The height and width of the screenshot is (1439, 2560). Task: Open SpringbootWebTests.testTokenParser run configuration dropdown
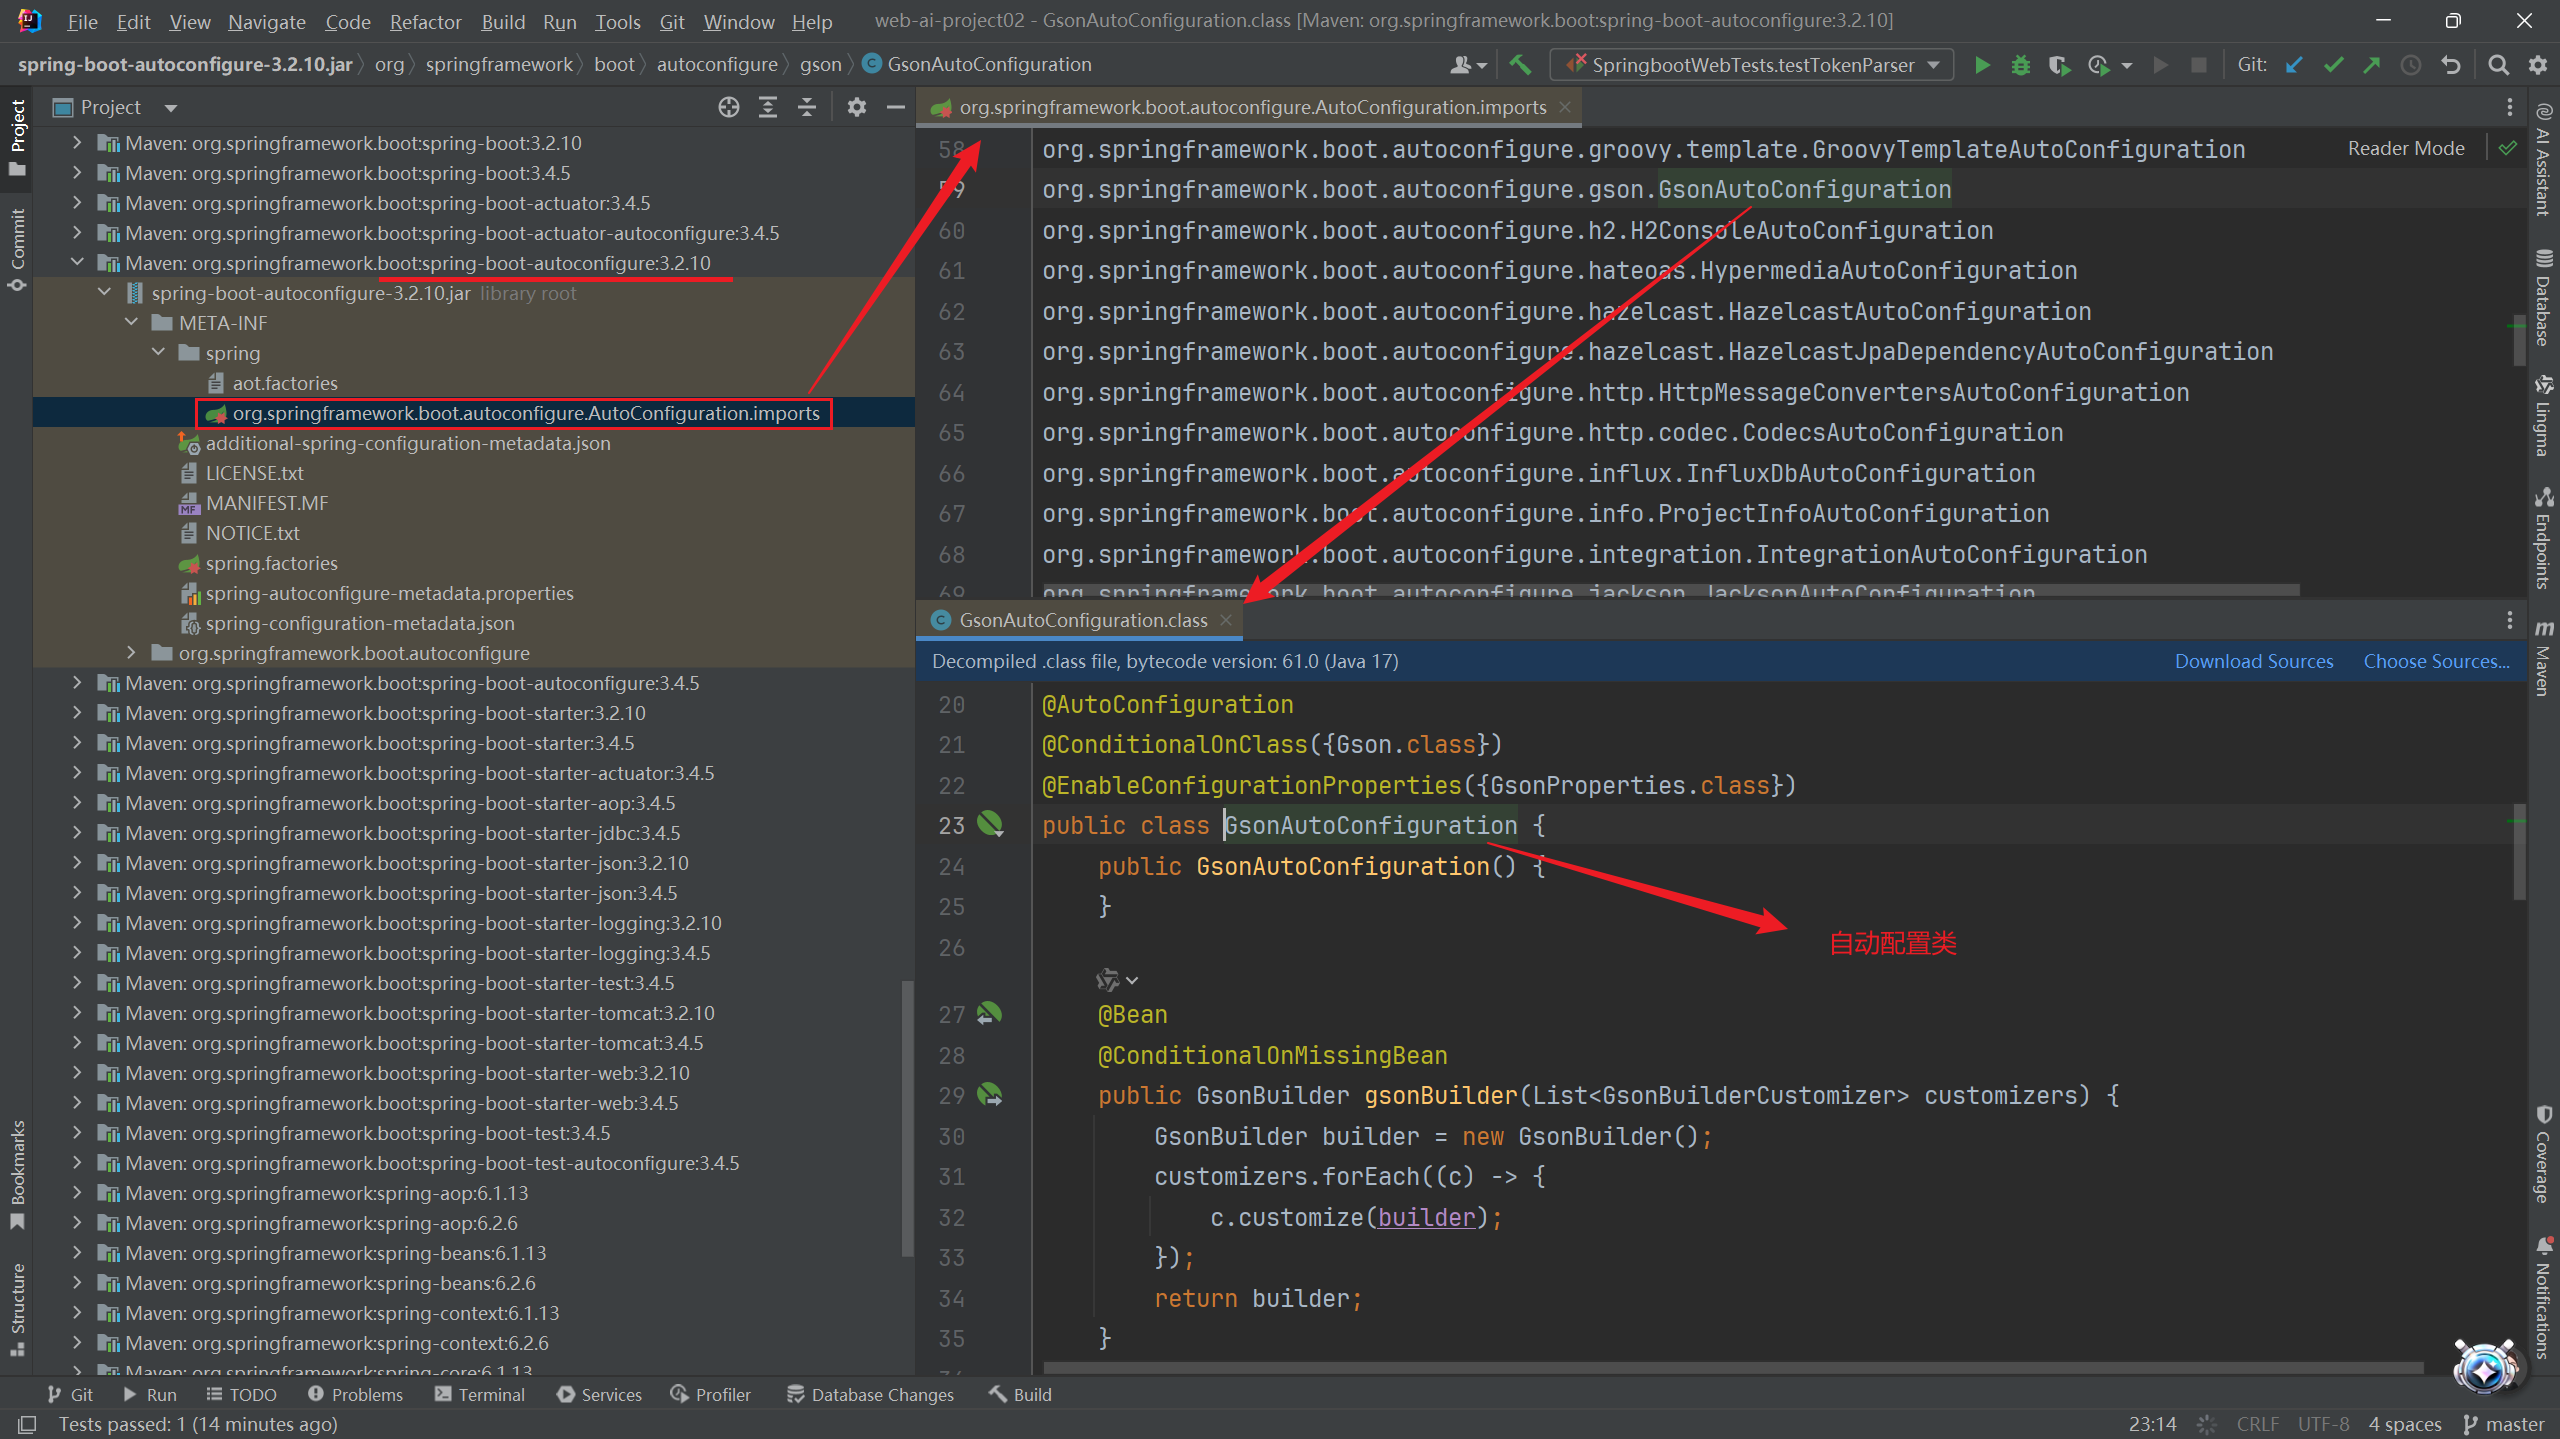pos(1752,65)
